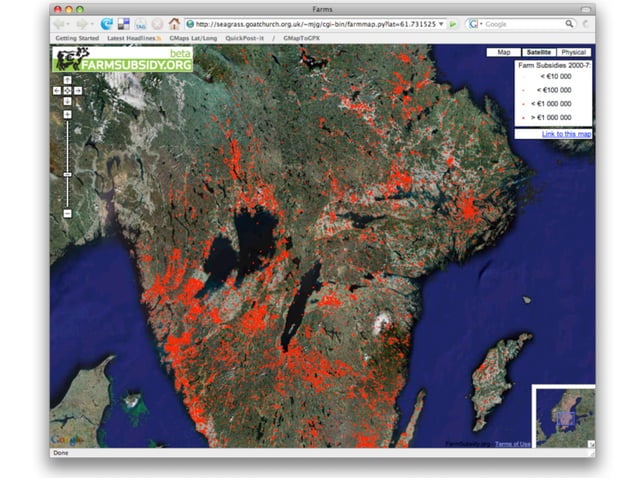Select the Satellite map view

pos(538,52)
